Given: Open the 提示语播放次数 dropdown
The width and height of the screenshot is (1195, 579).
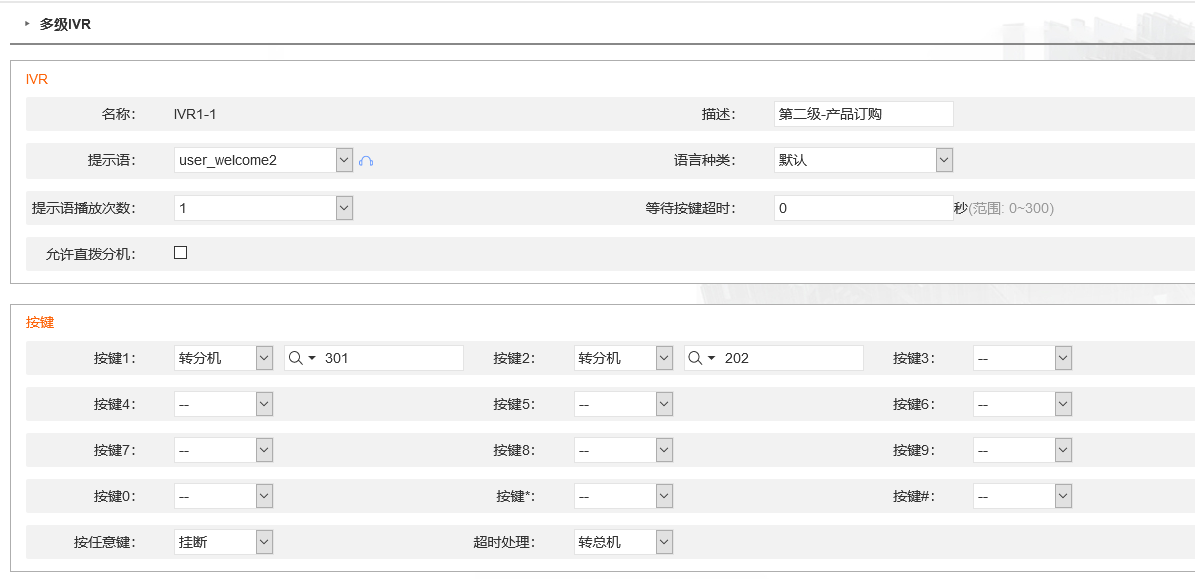Looking at the screenshot, I should (264, 208).
